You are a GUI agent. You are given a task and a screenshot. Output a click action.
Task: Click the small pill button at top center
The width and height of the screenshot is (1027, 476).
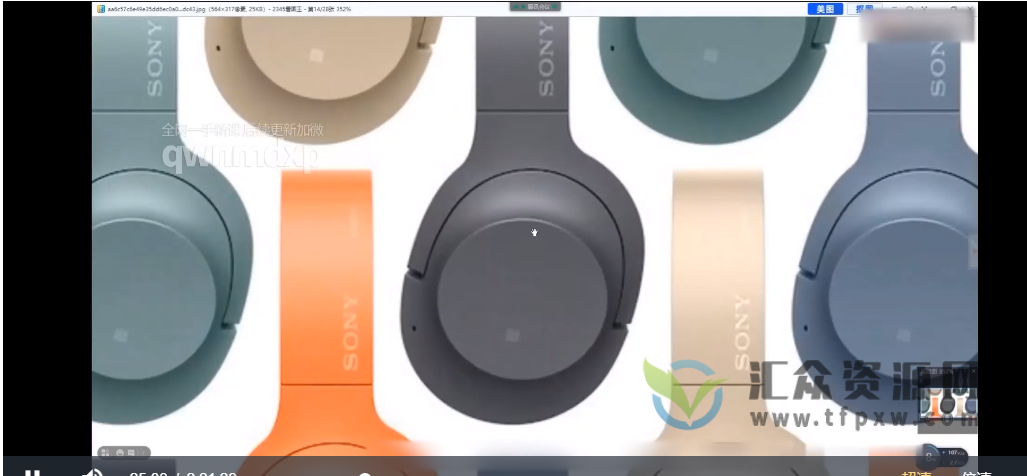(534, 6)
